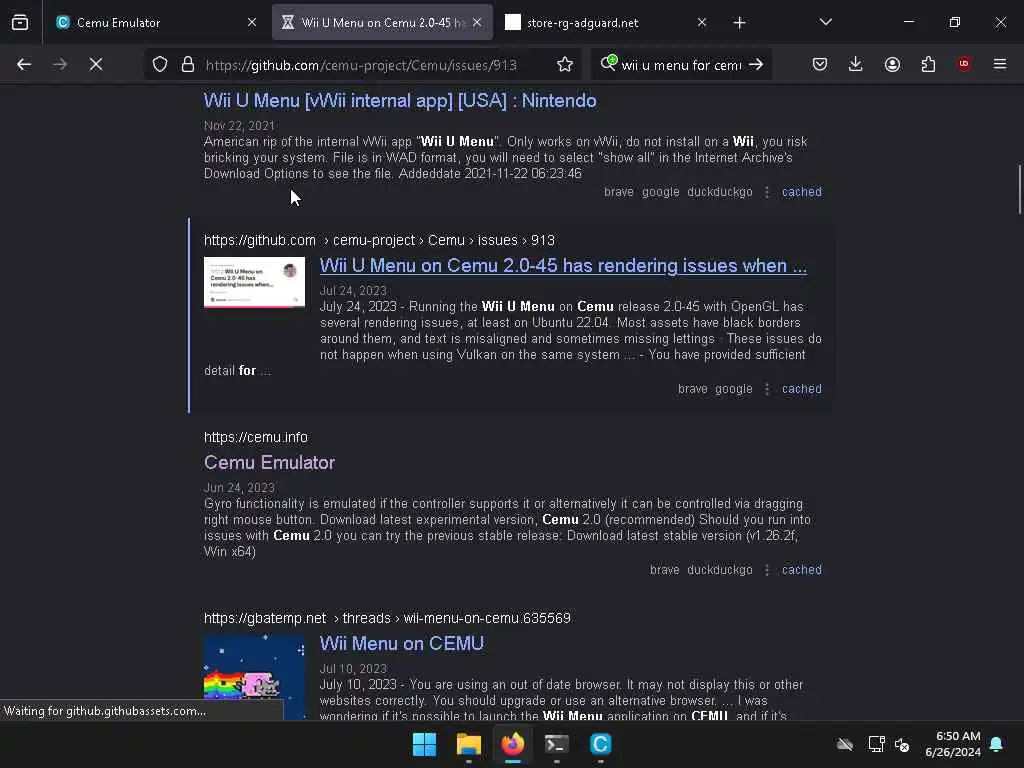Image resolution: width=1024 pixels, height=768 pixels.
Task: Open the network status tray icon
Action: click(876, 744)
